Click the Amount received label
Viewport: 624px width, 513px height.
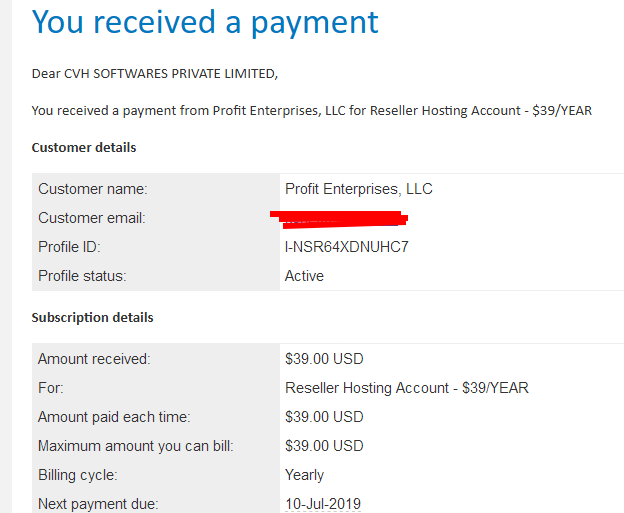point(94,359)
